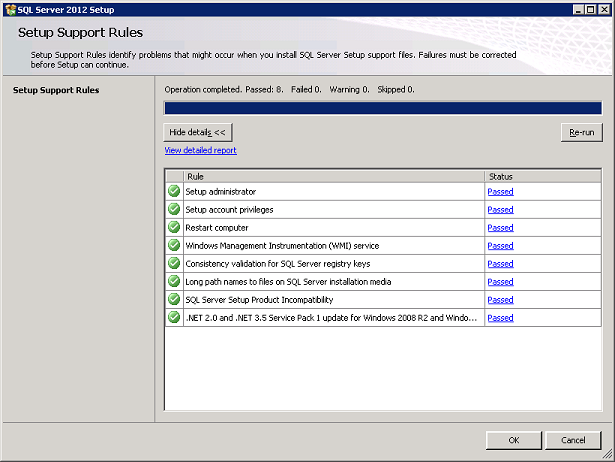Select Setup Support Rules in left pane
615x462 pixels.
(x=56, y=90)
